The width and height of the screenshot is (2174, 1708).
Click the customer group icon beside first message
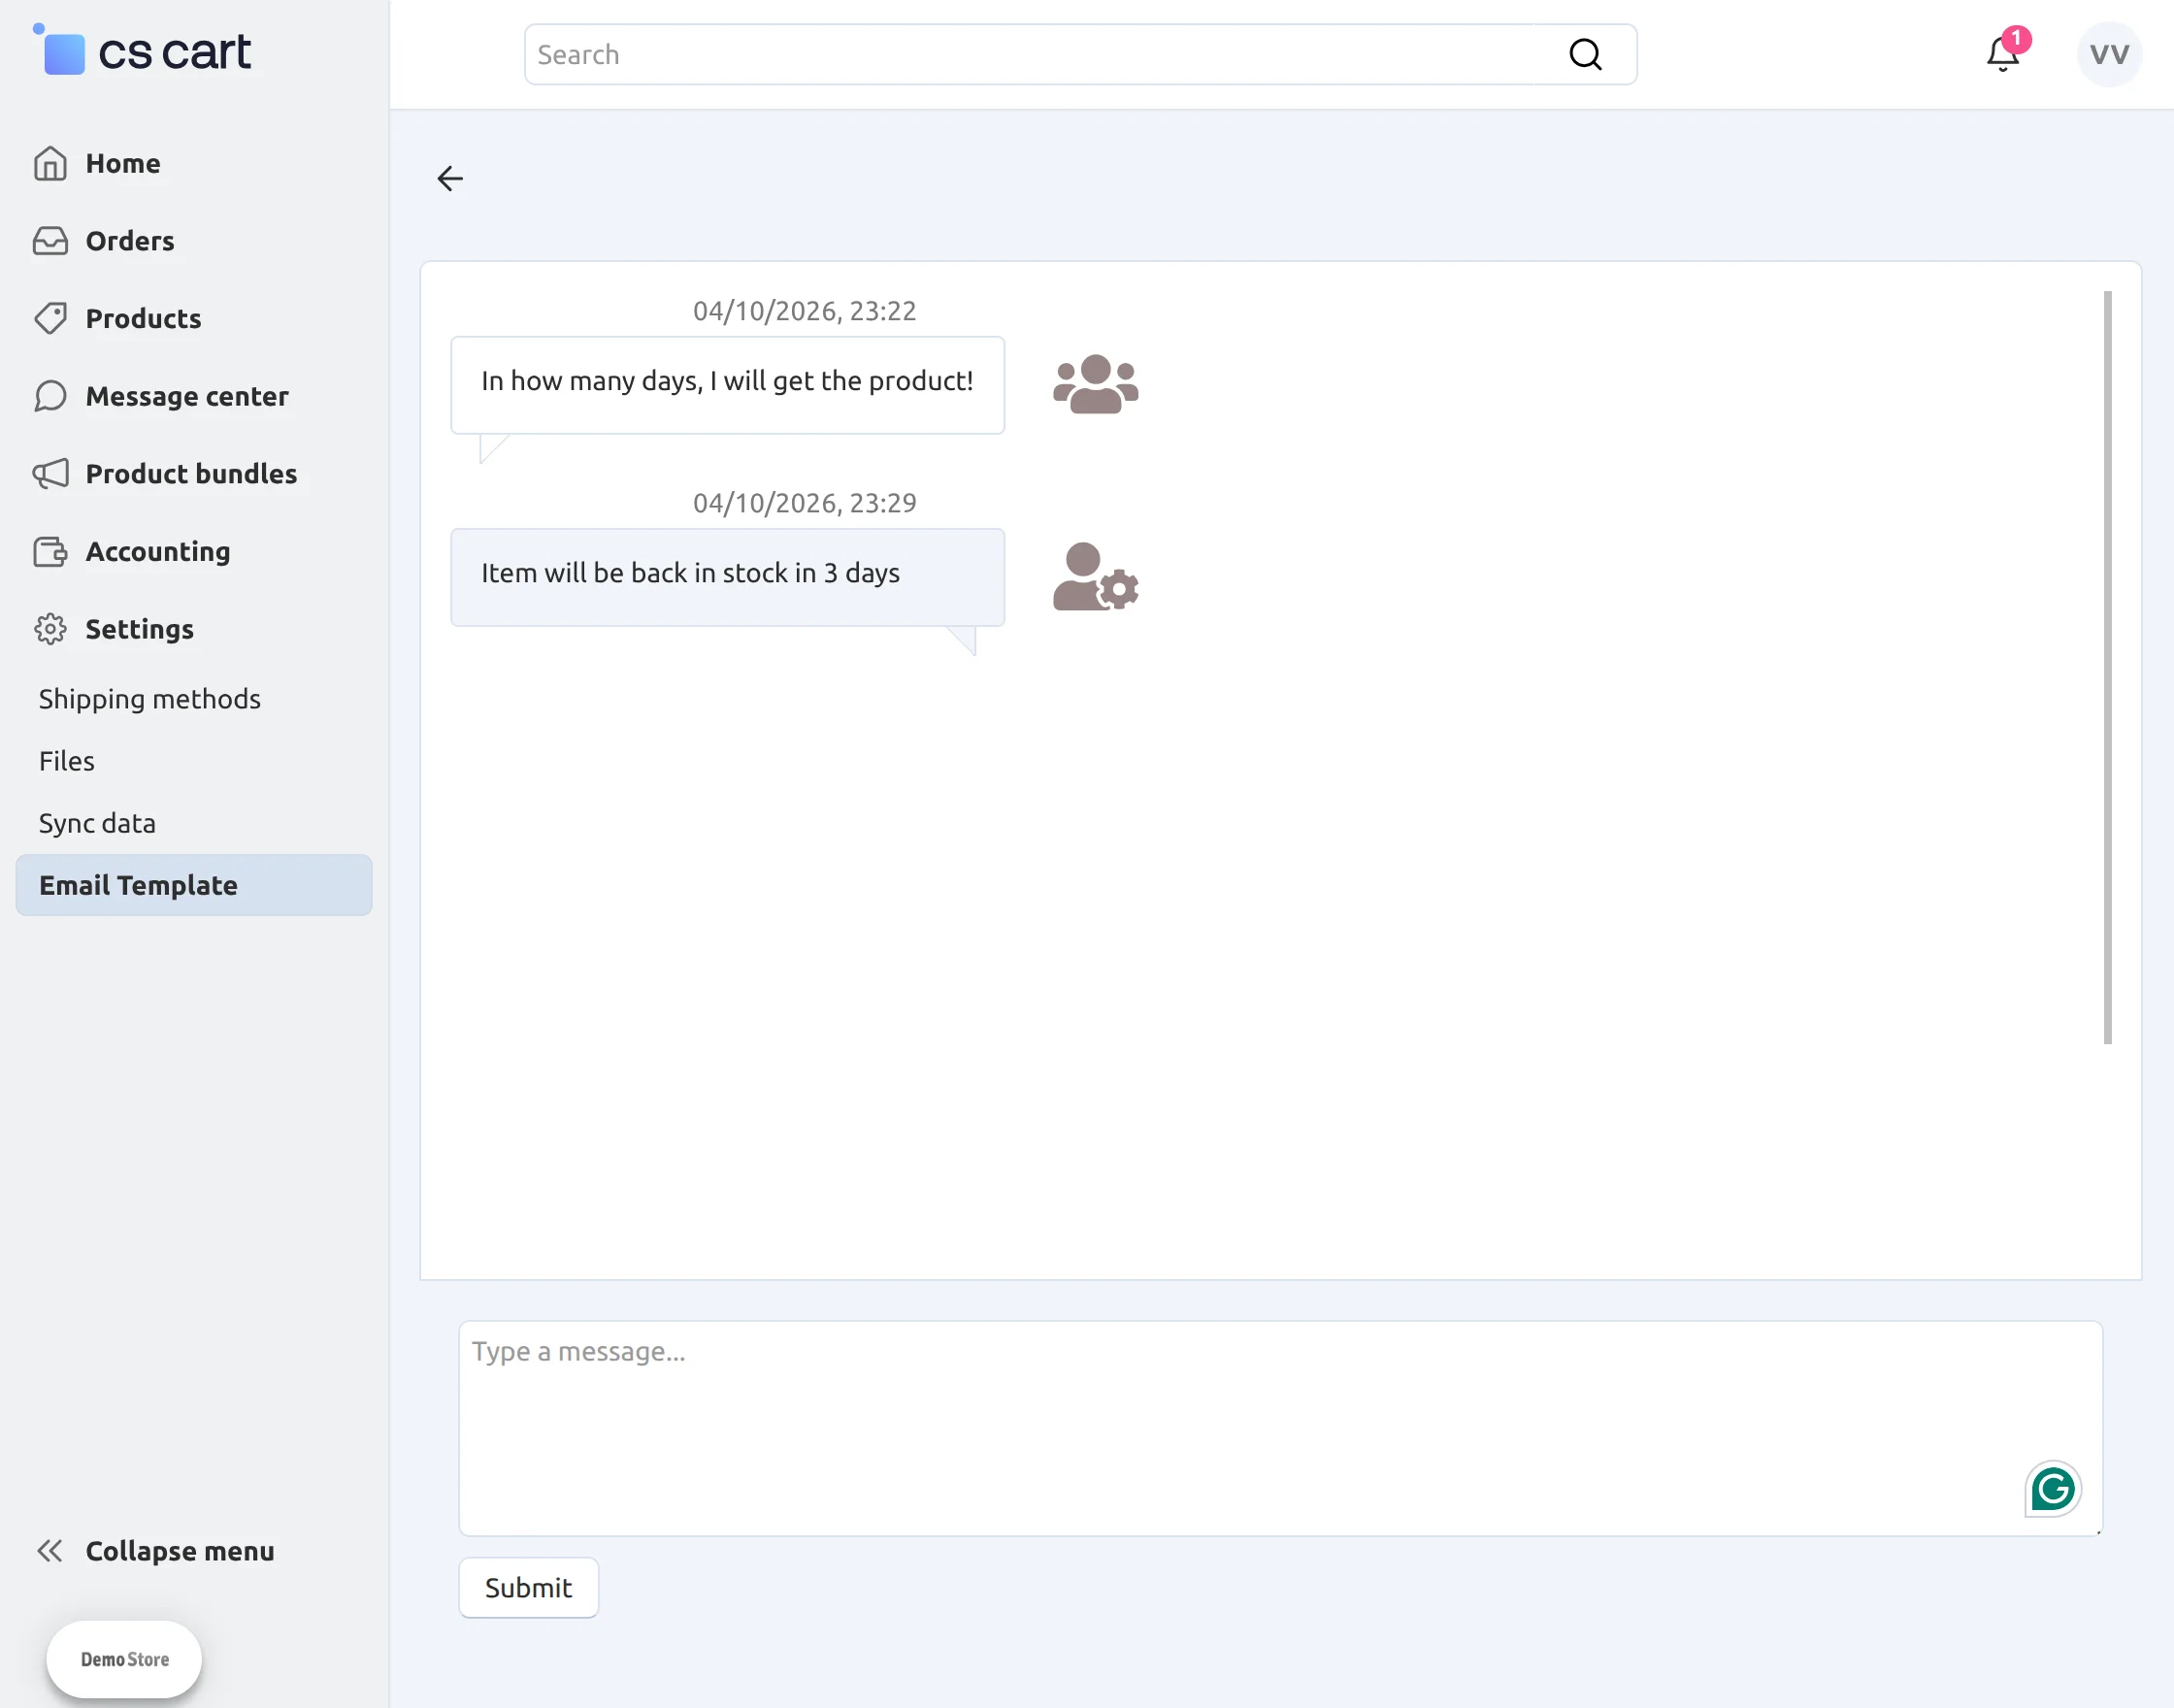pos(1095,385)
